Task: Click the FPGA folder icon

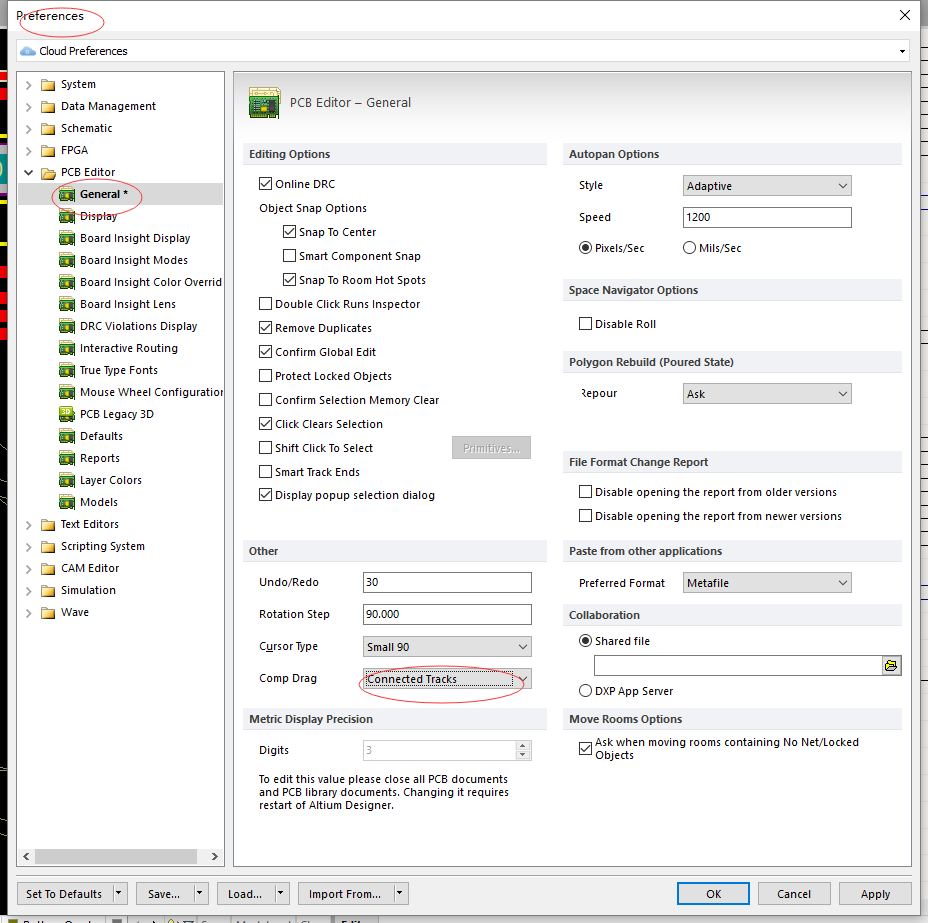Action: (48, 151)
